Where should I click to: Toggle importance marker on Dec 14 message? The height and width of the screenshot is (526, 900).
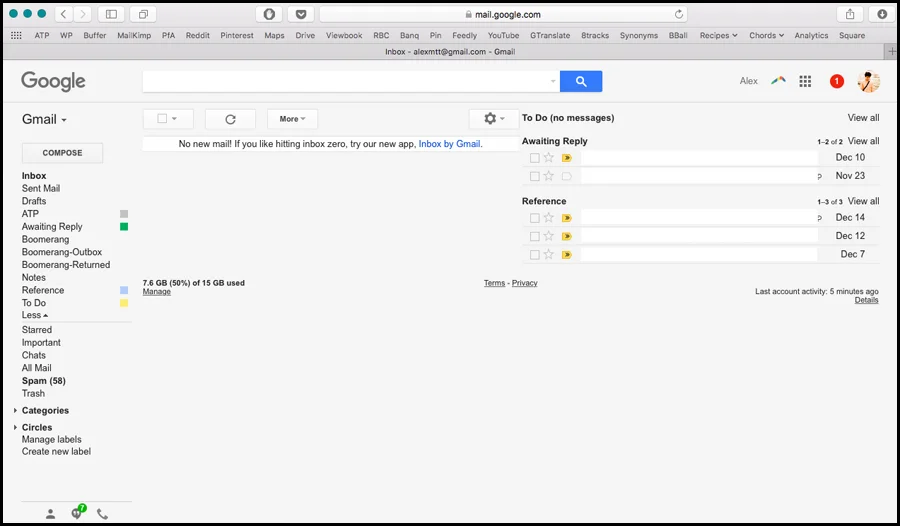coord(567,218)
